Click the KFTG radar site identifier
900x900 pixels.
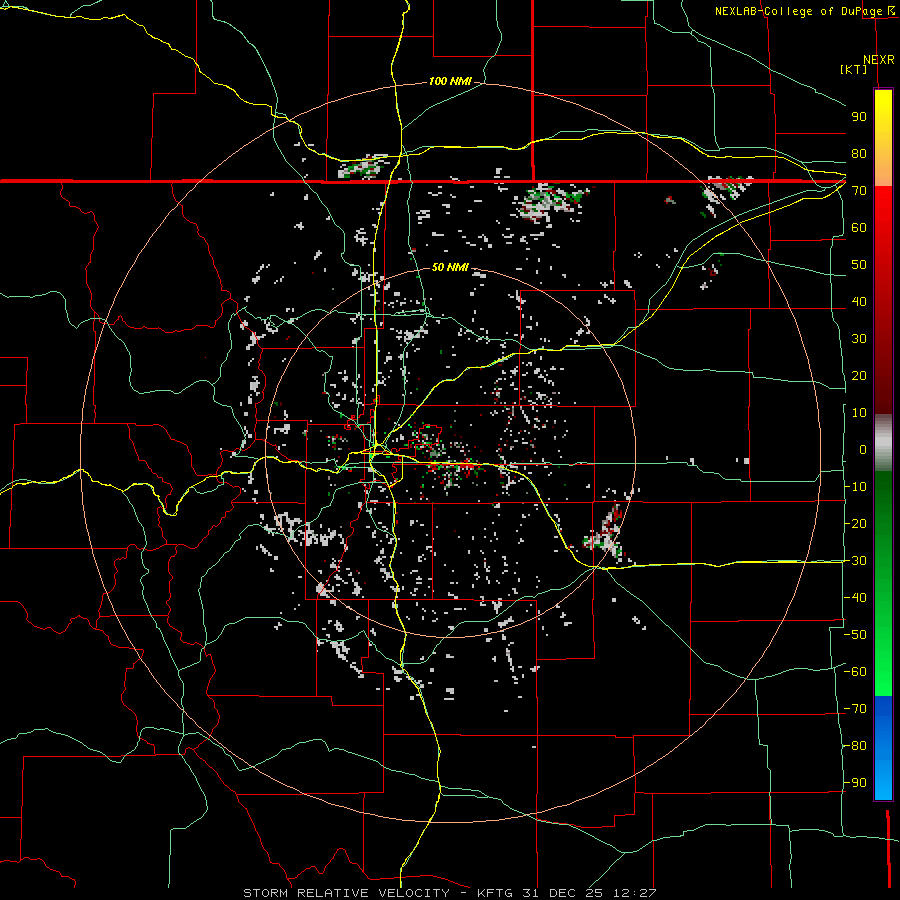[495, 893]
